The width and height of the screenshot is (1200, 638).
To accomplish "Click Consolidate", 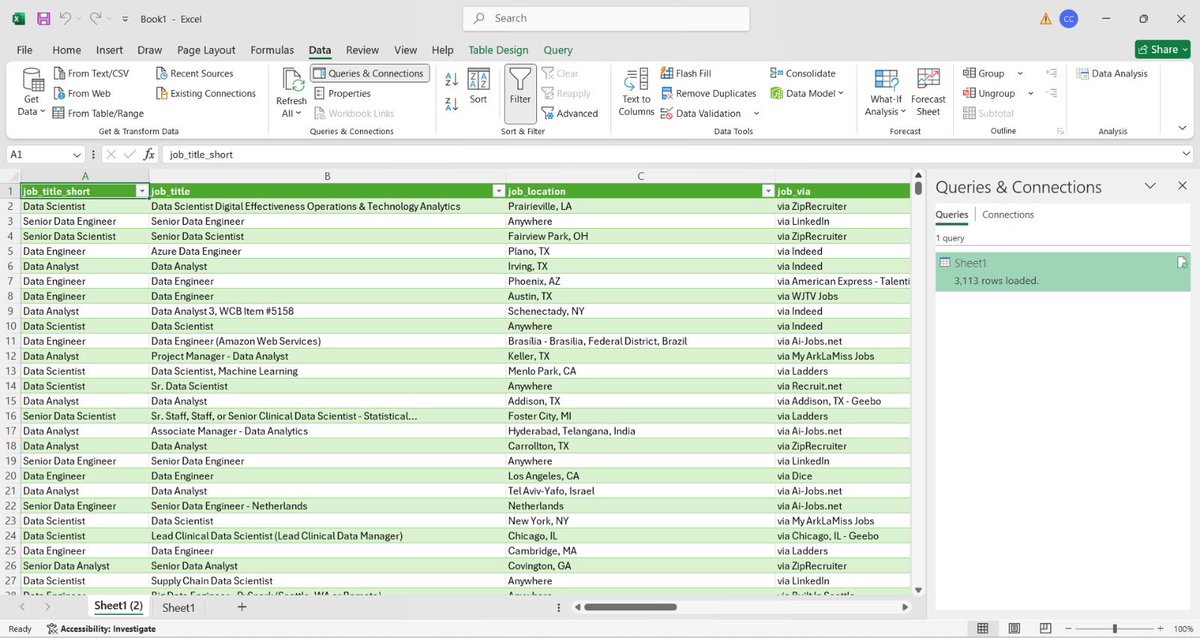I will [803, 73].
